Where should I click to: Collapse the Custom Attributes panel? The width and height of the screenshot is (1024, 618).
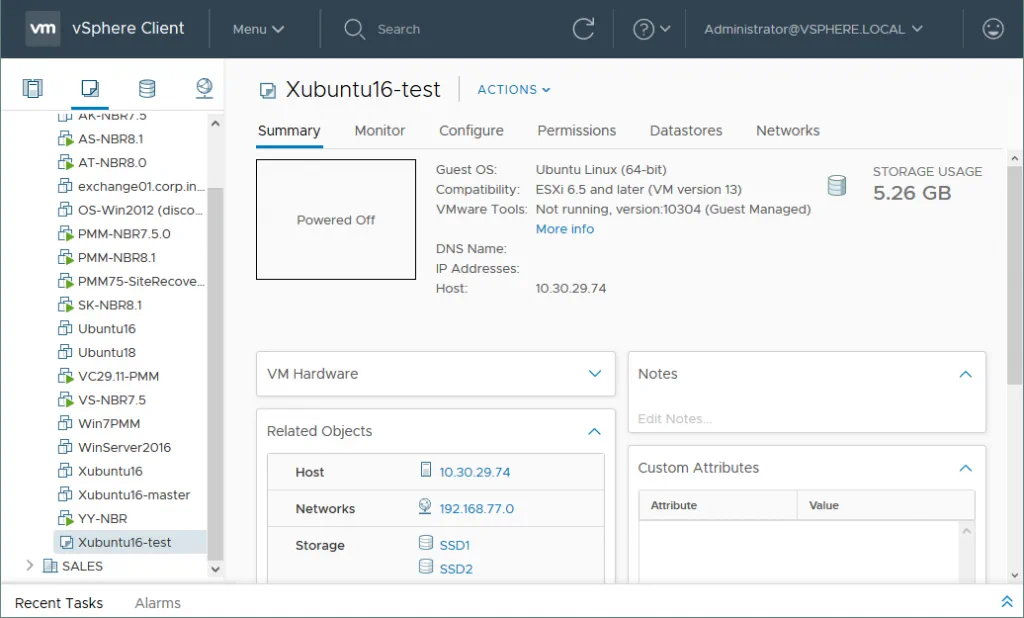pyautogui.click(x=965, y=468)
